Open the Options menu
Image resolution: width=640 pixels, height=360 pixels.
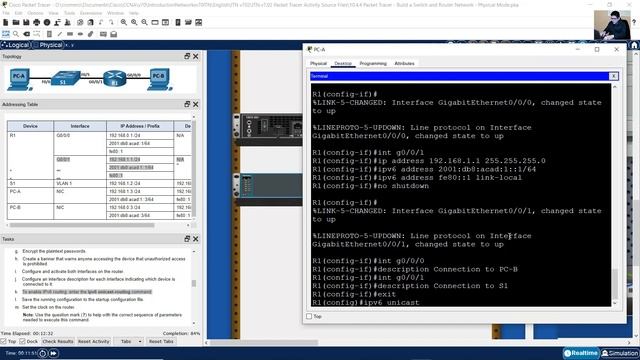[35, 13]
